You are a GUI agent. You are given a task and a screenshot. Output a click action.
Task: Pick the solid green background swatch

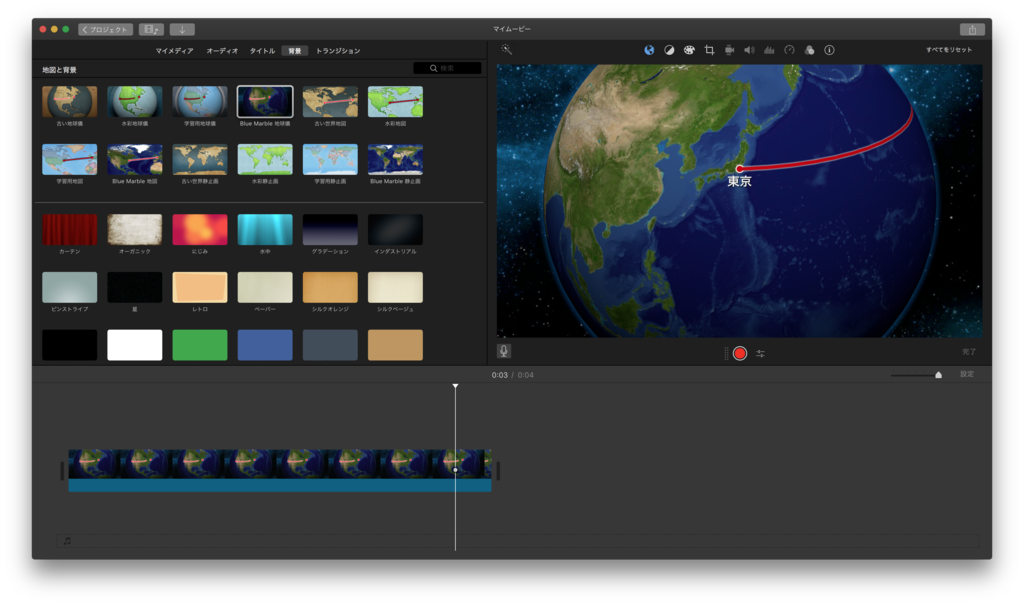click(x=200, y=345)
